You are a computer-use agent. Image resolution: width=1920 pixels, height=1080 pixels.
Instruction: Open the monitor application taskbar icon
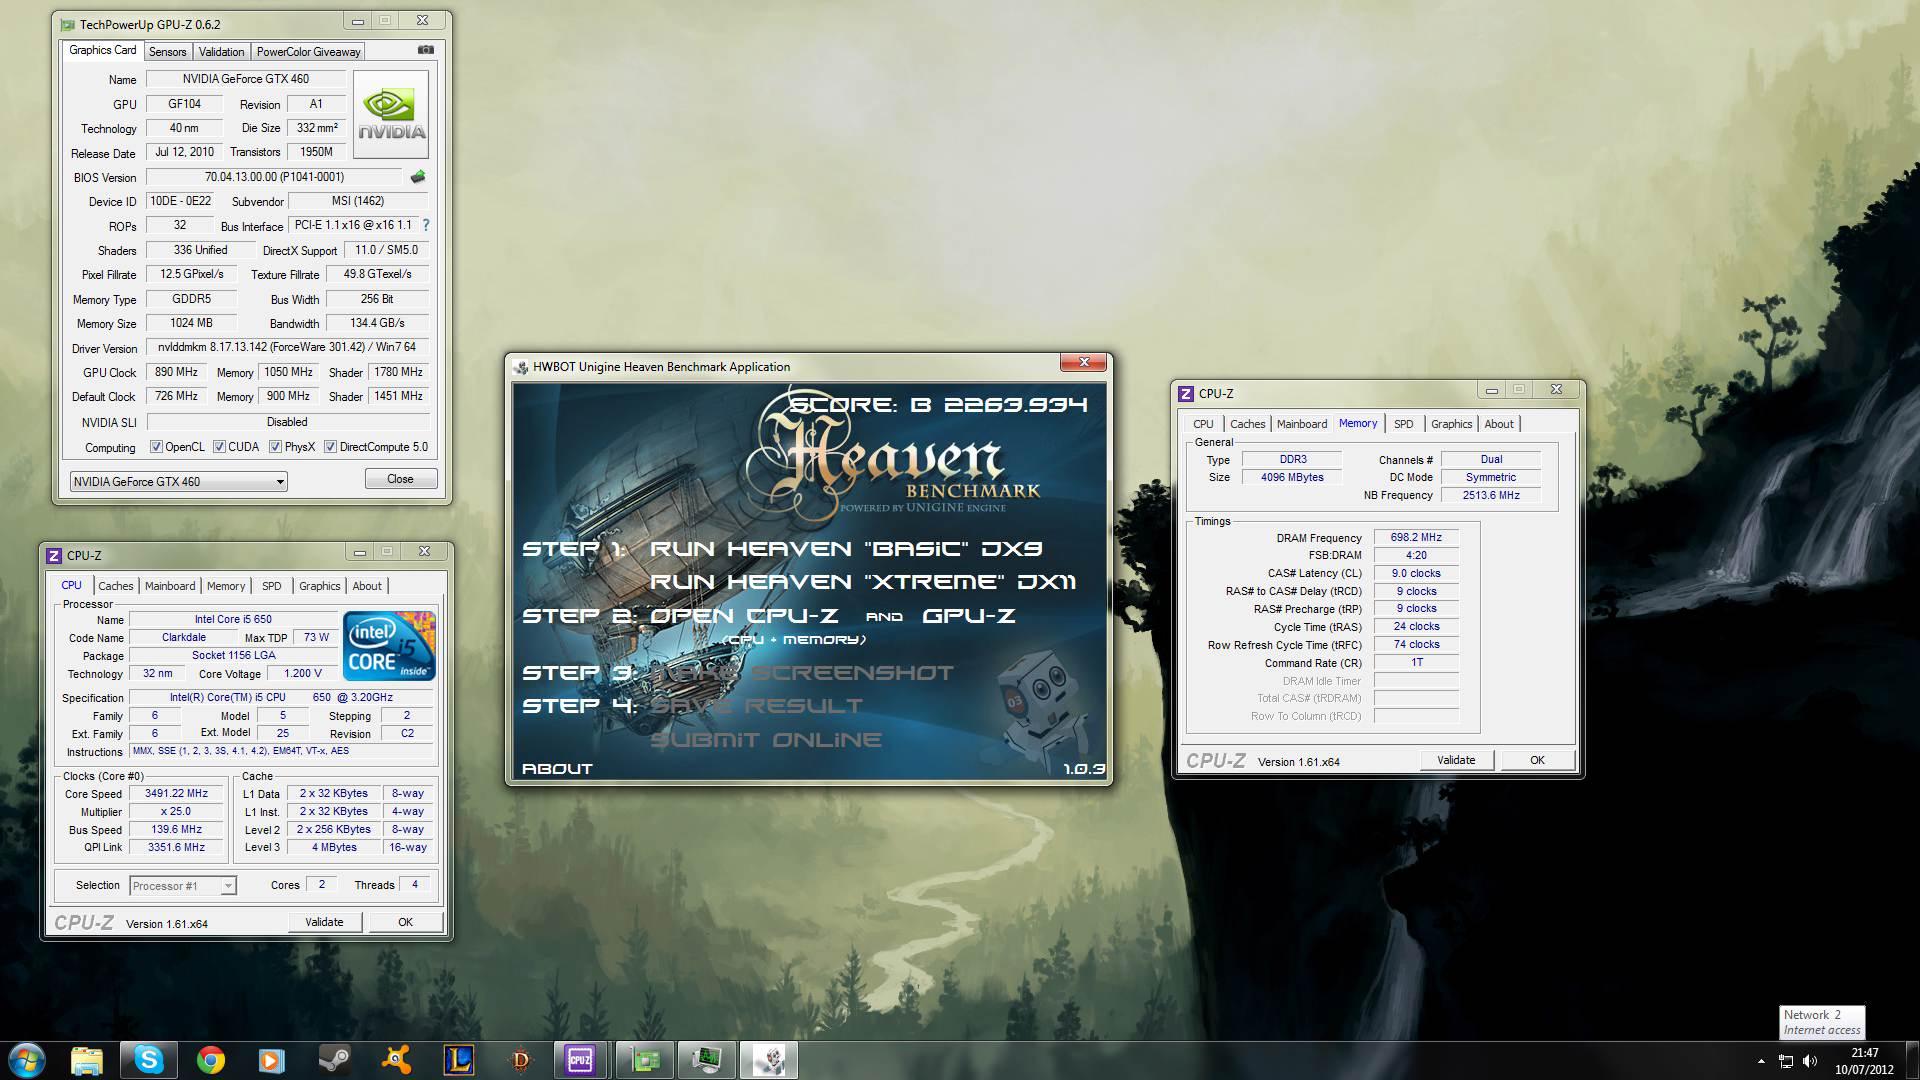[x=707, y=1059]
